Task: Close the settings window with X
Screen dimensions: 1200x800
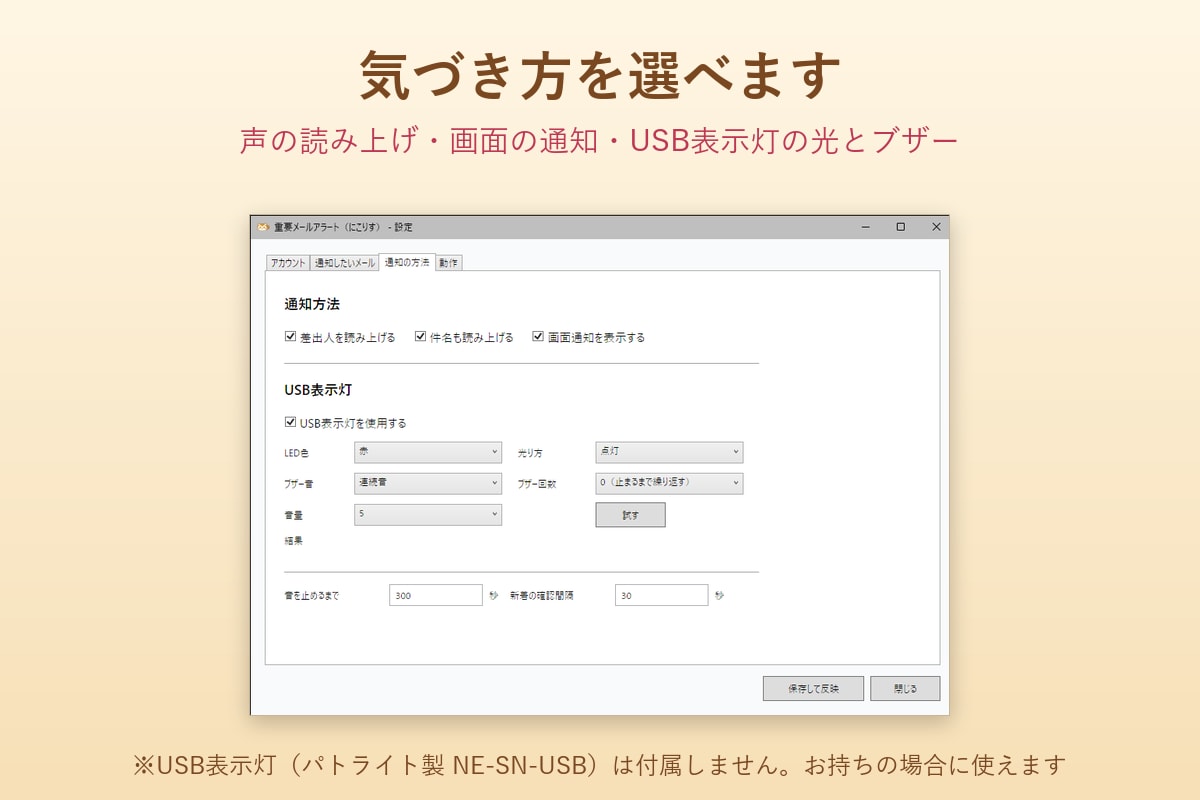Action: click(936, 227)
